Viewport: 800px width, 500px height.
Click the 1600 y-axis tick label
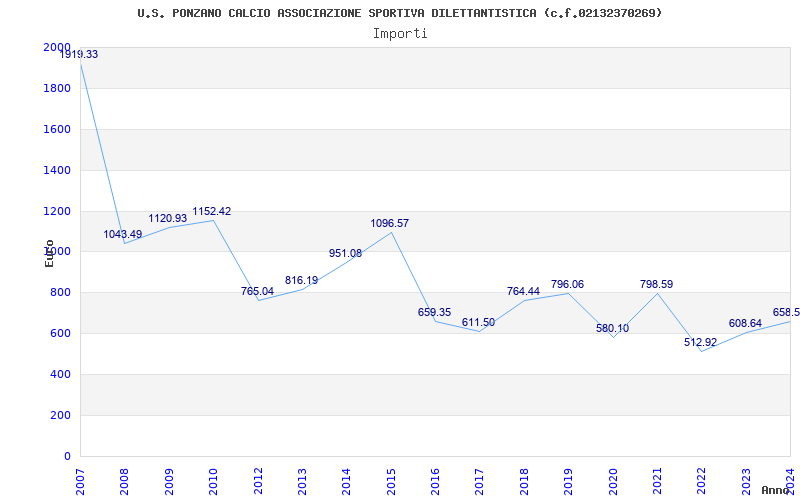click(57, 129)
